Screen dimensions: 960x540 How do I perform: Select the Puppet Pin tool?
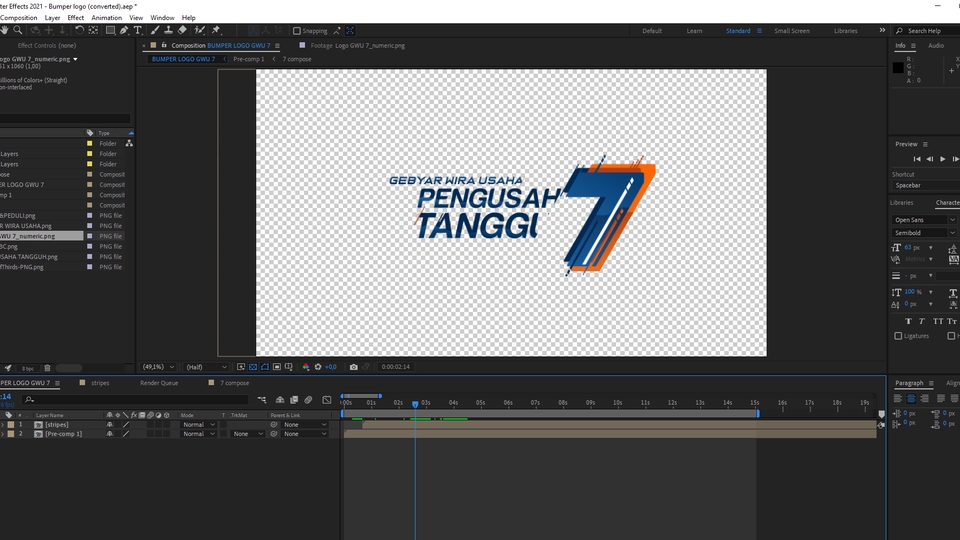216,30
